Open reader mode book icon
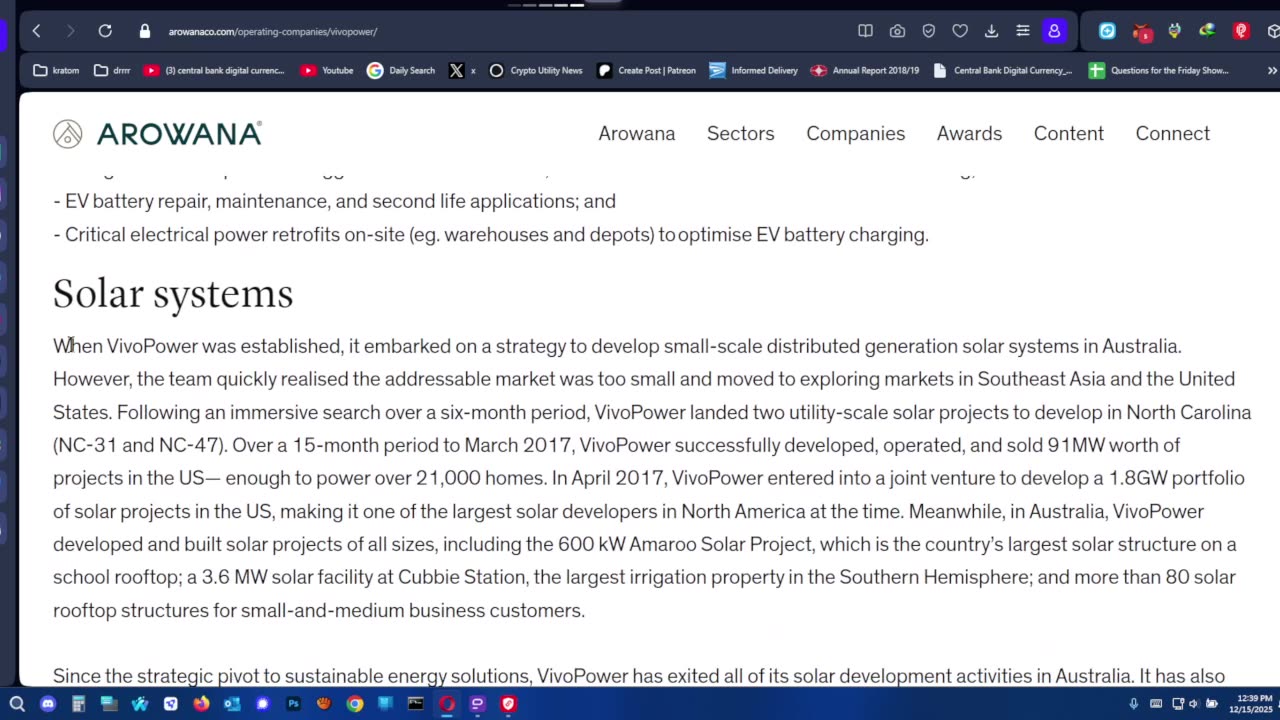 (x=866, y=31)
